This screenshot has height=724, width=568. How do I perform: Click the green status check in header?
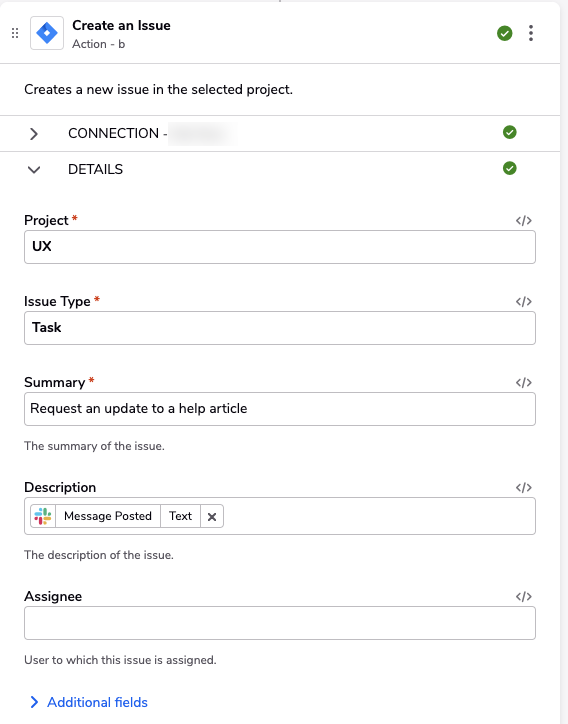coord(505,33)
